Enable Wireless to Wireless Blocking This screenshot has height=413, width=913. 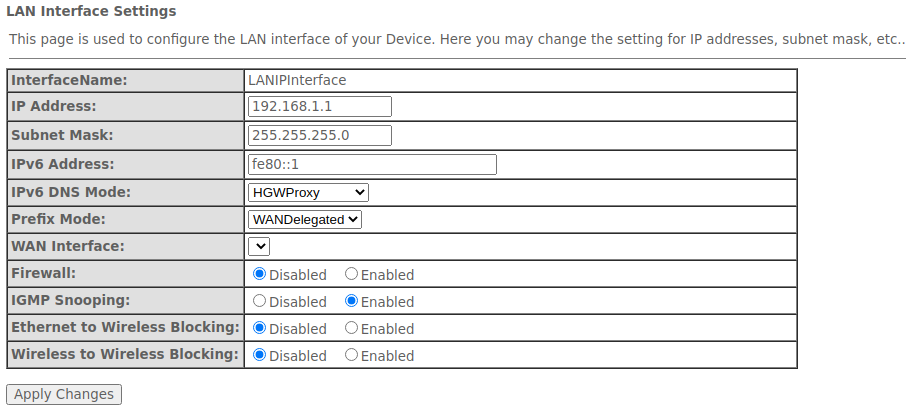(x=352, y=355)
